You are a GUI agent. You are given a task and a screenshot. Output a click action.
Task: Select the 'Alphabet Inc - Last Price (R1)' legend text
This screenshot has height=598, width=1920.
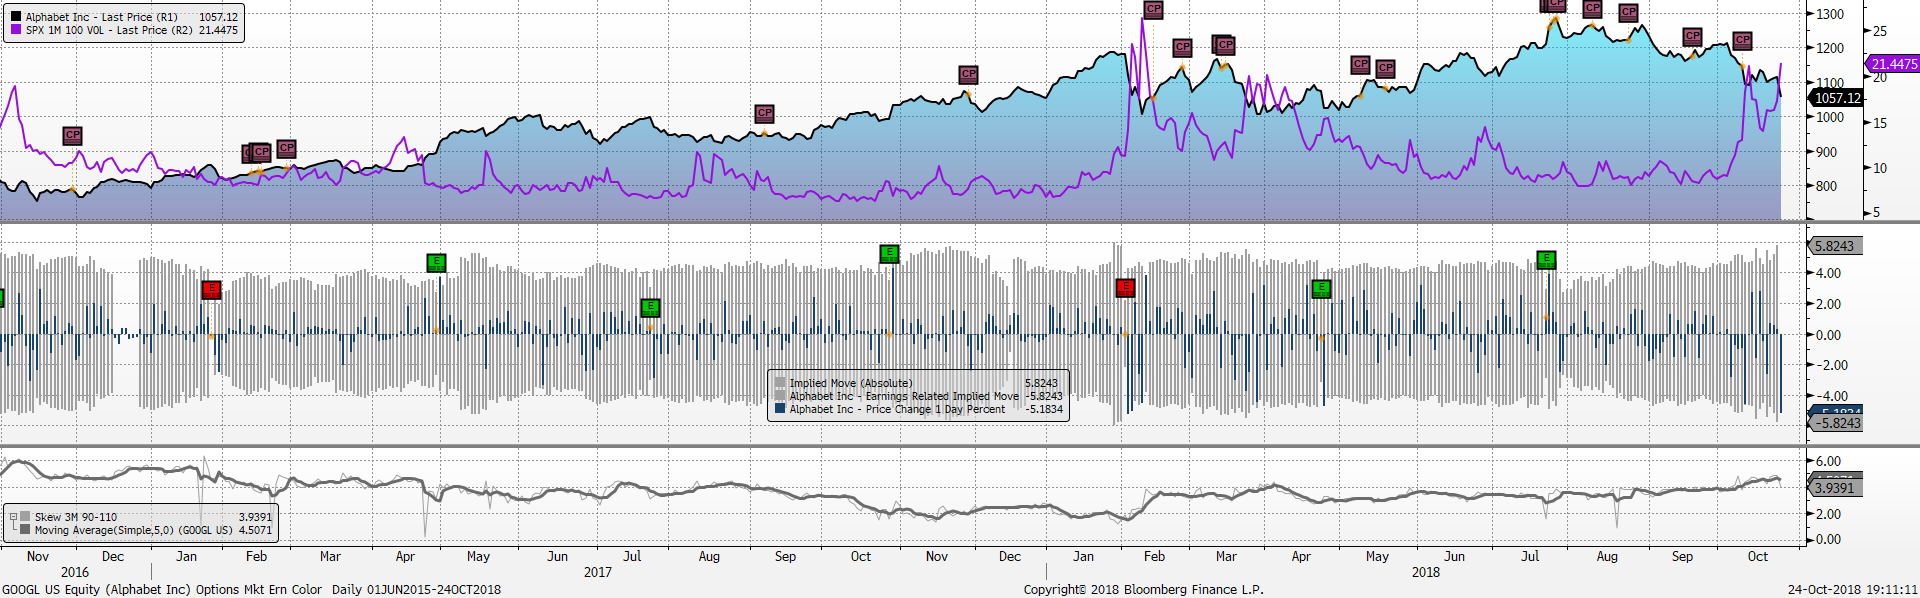(x=102, y=17)
